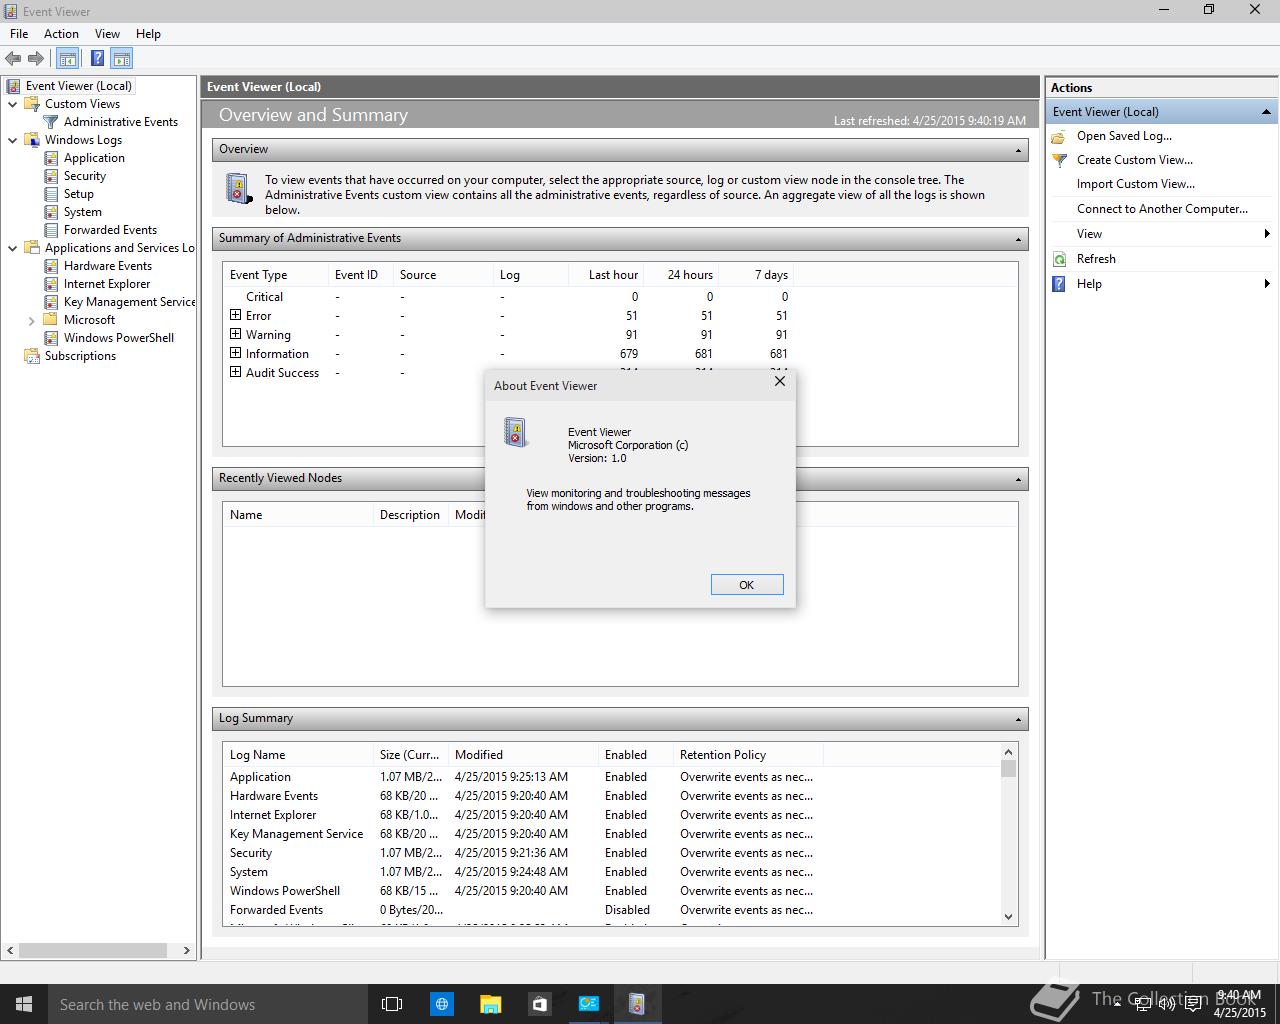The height and width of the screenshot is (1024, 1280).
Task: Click the Create Custom View filter icon
Action: (1060, 160)
